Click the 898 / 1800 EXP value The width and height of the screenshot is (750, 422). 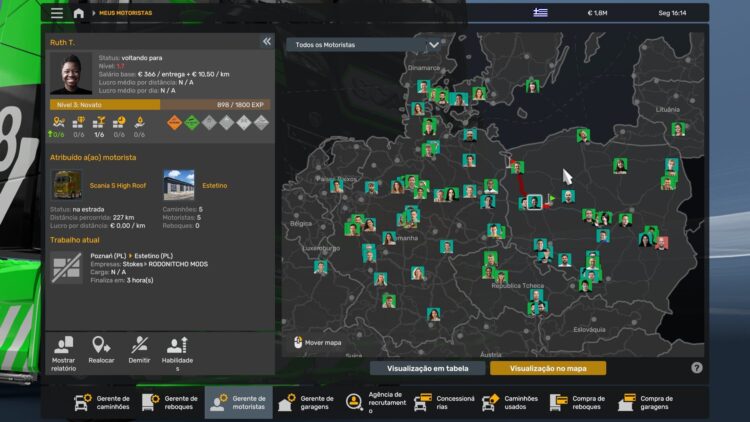click(x=241, y=105)
